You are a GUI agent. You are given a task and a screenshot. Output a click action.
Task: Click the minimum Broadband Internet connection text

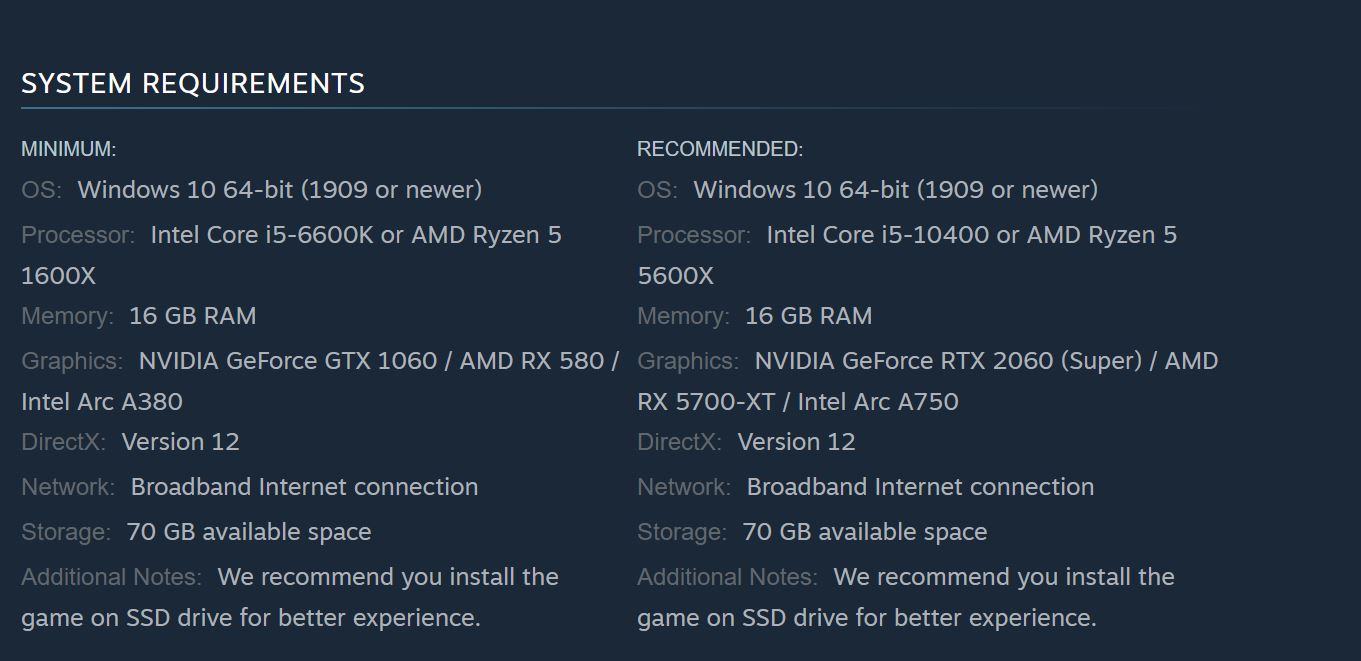pyautogui.click(x=305, y=487)
